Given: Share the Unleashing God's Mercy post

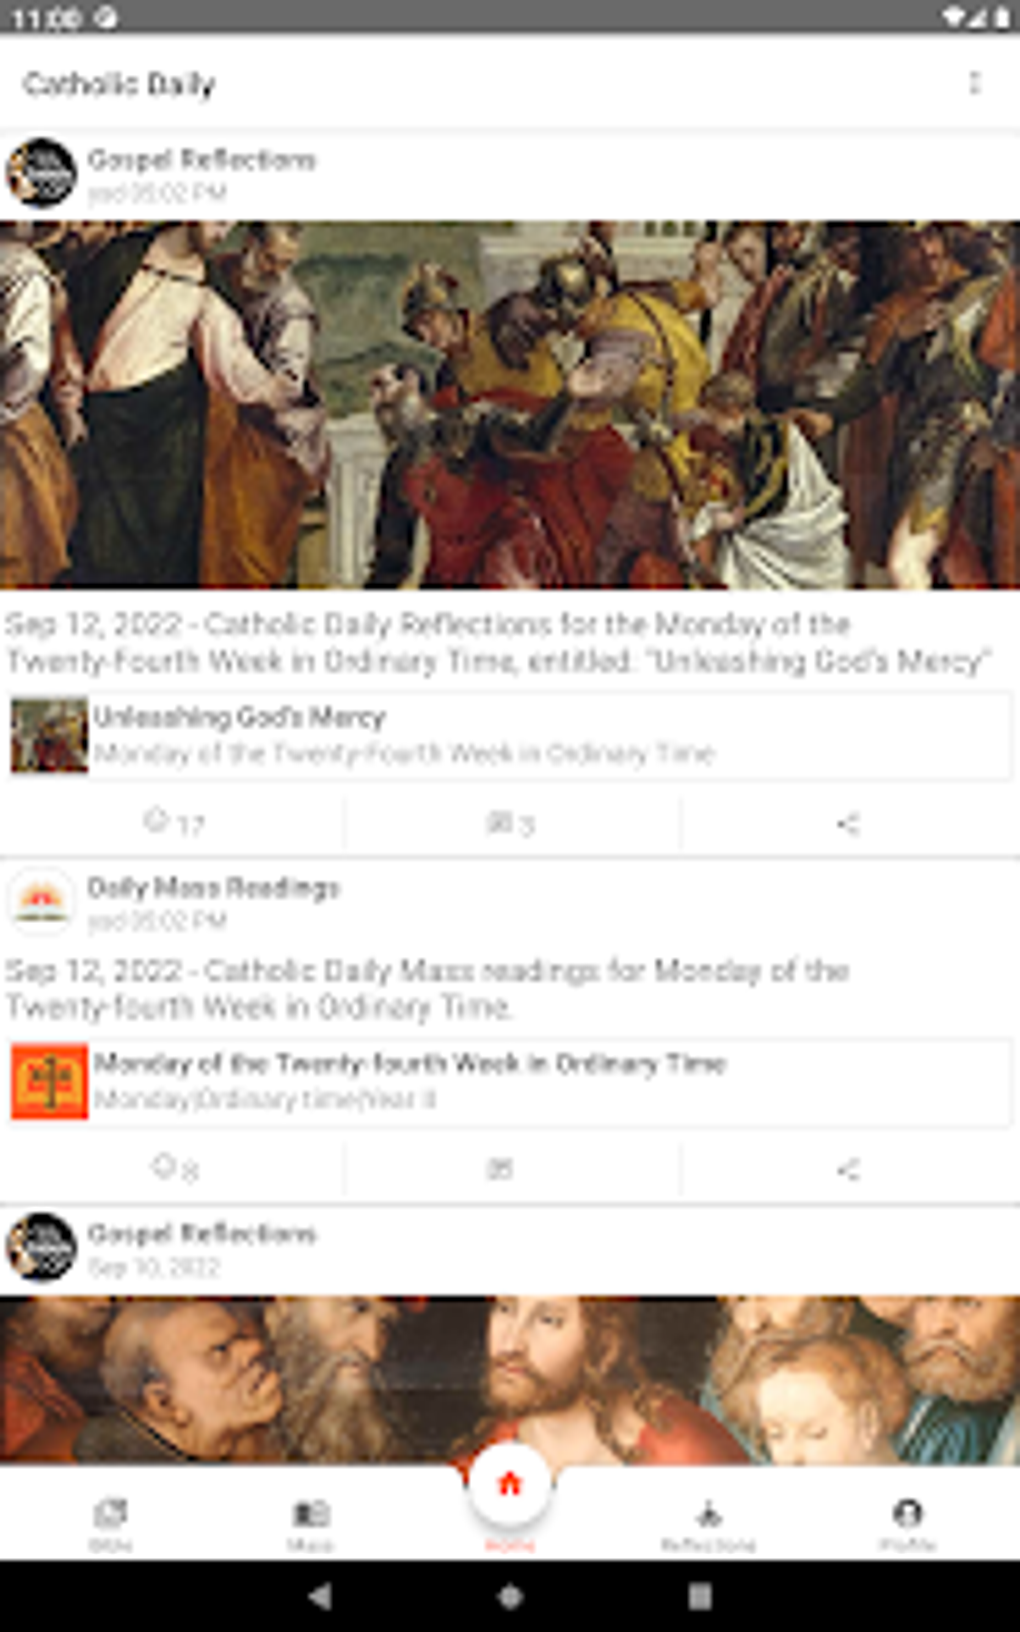Looking at the screenshot, I should click(x=848, y=824).
